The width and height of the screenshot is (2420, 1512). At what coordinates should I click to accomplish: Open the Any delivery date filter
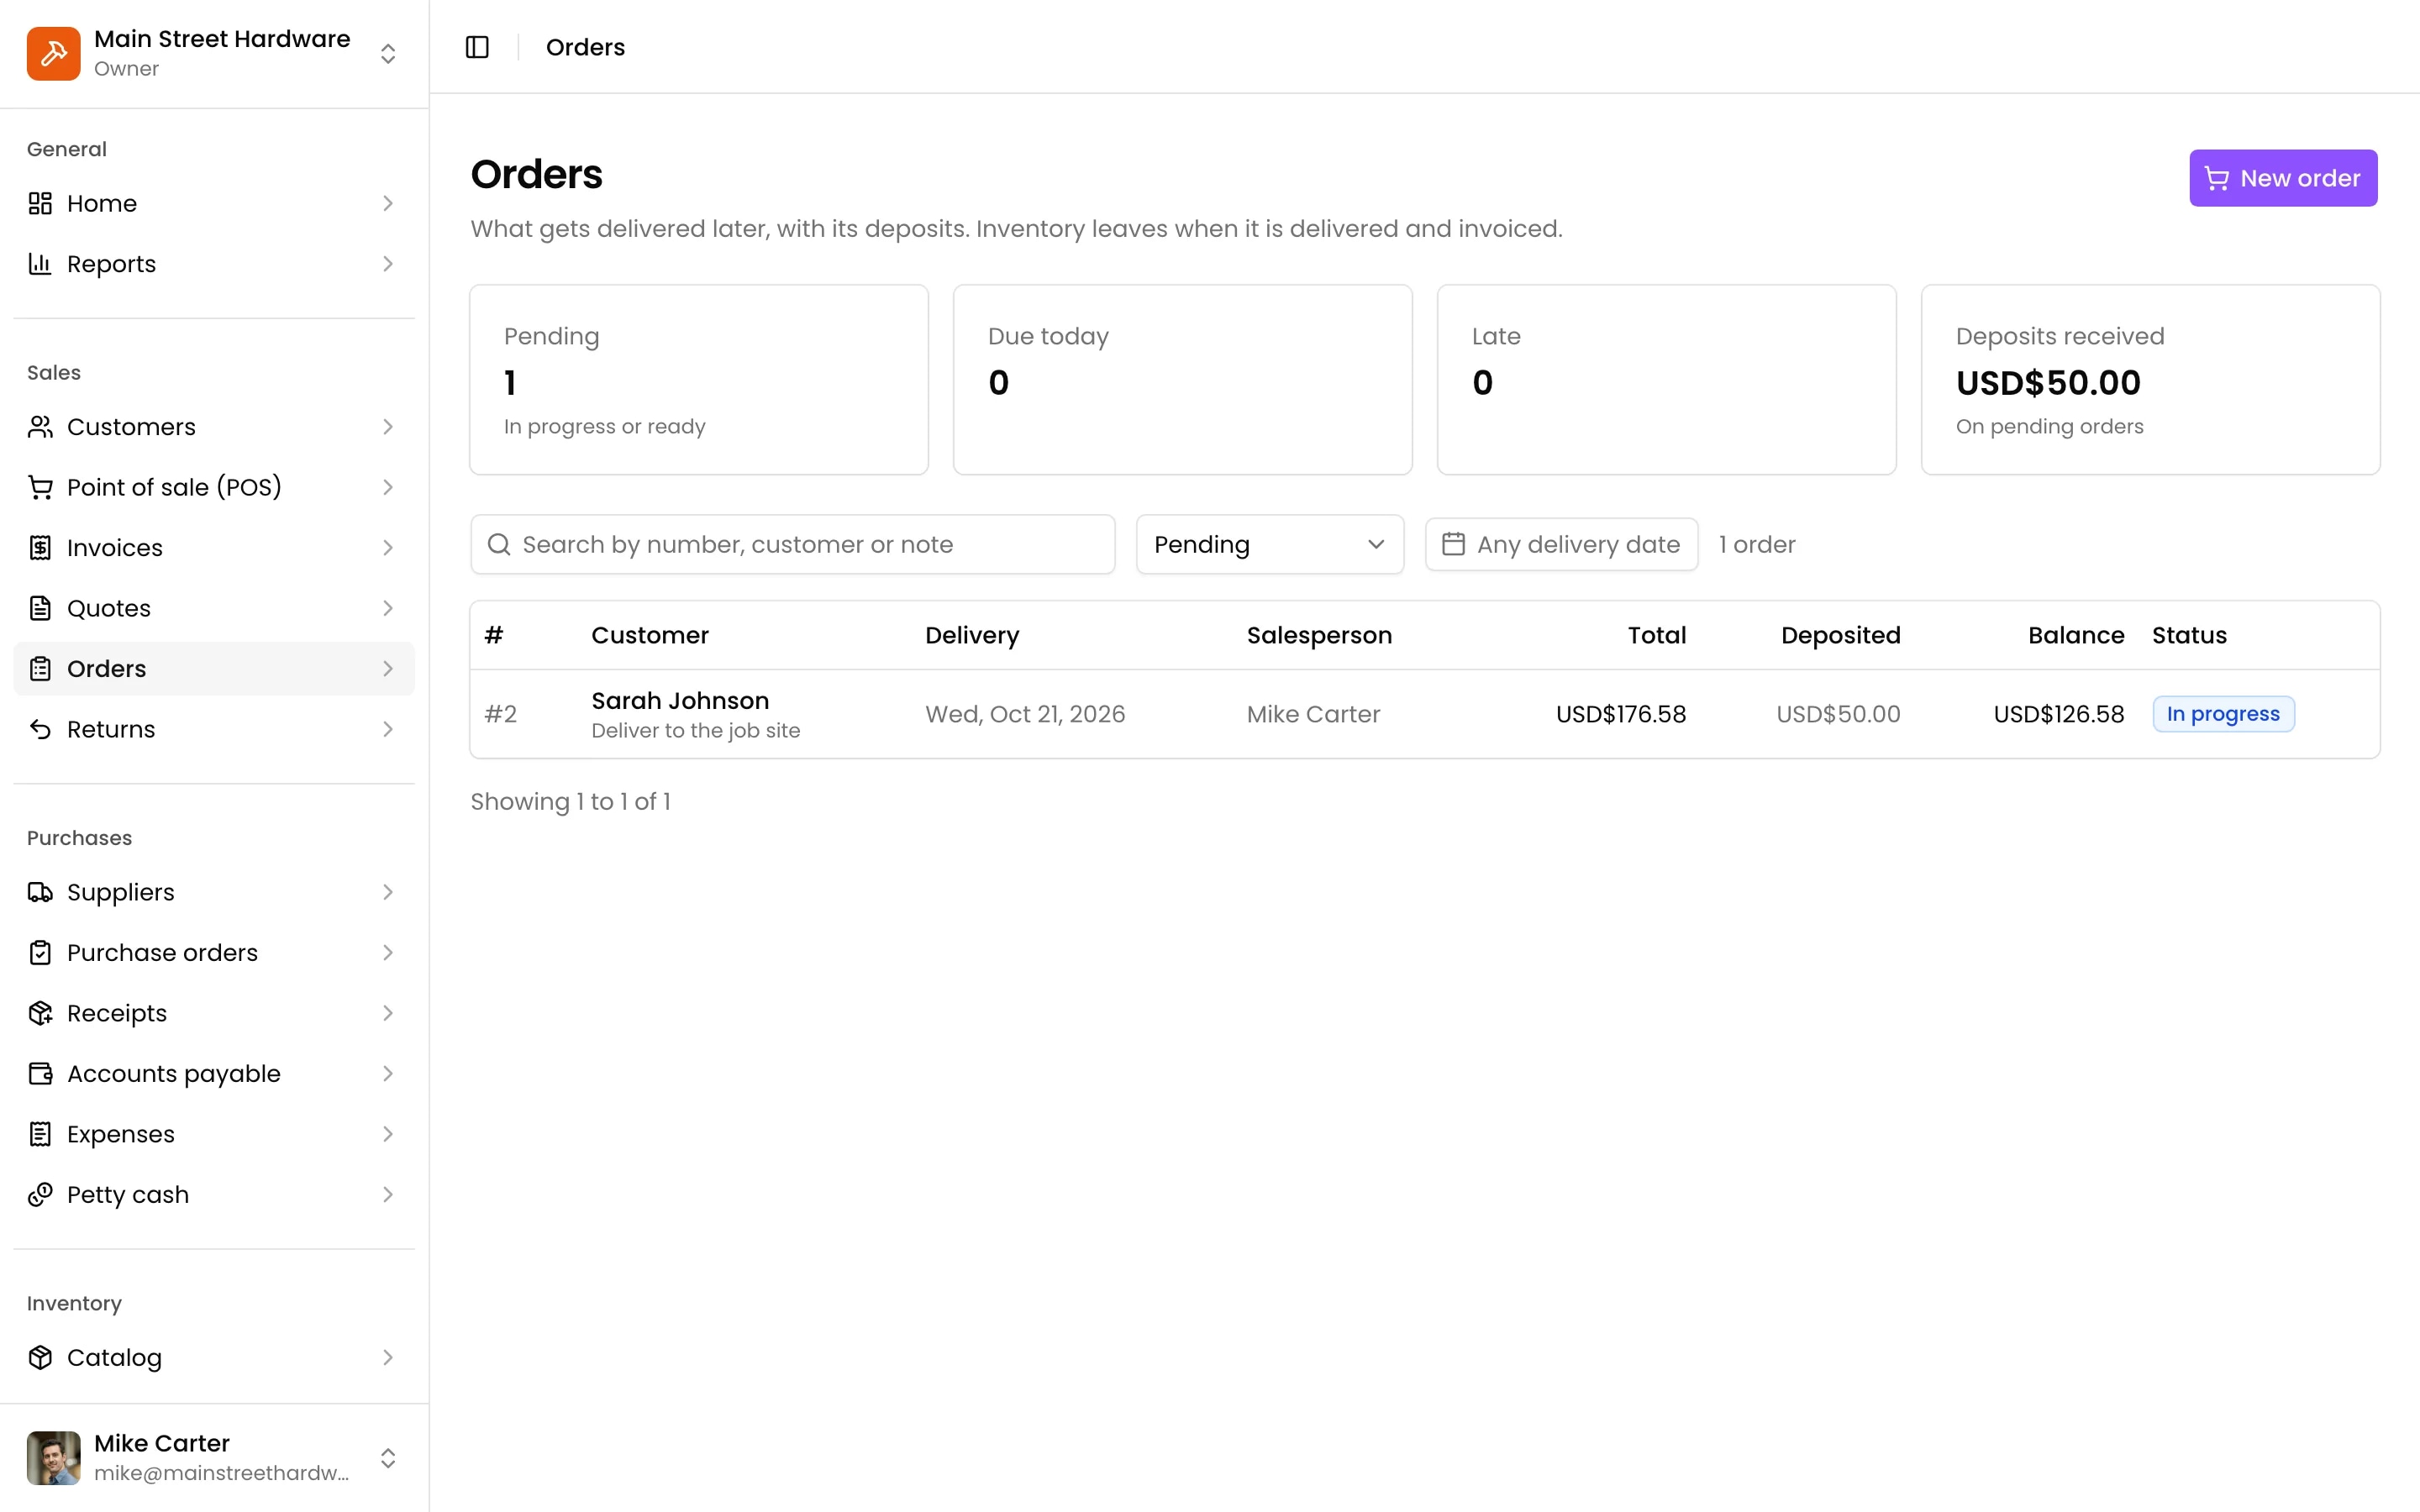tap(1561, 544)
